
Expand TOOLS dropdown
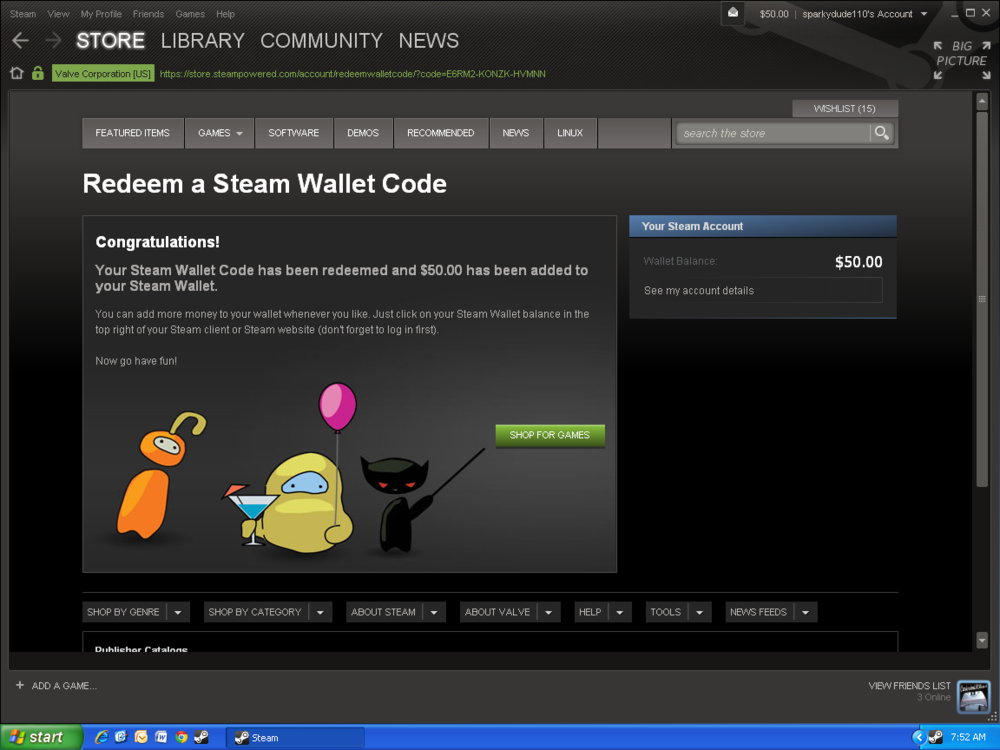[678, 612]
